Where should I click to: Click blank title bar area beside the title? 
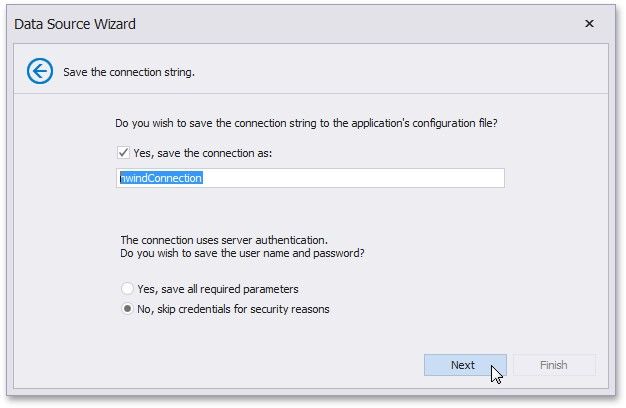350,23
